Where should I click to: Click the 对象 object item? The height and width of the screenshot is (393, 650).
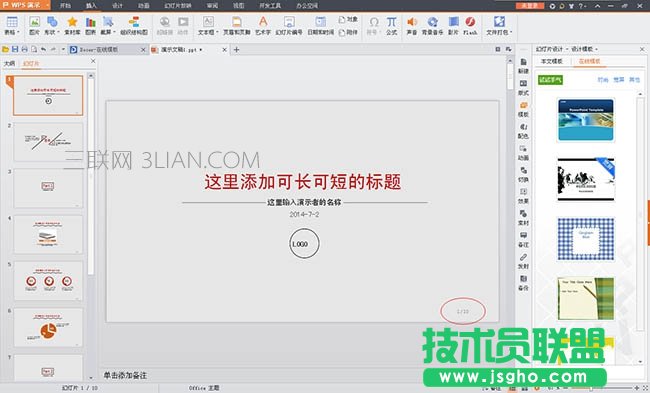(348, 19)
